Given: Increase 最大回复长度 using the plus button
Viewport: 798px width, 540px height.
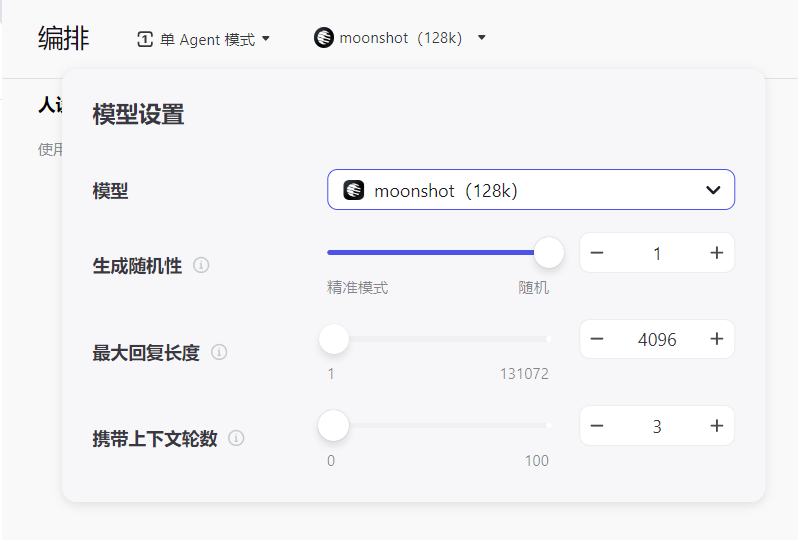Looking at the screenshot, I should pyautogui.click(x=716, y=339).
